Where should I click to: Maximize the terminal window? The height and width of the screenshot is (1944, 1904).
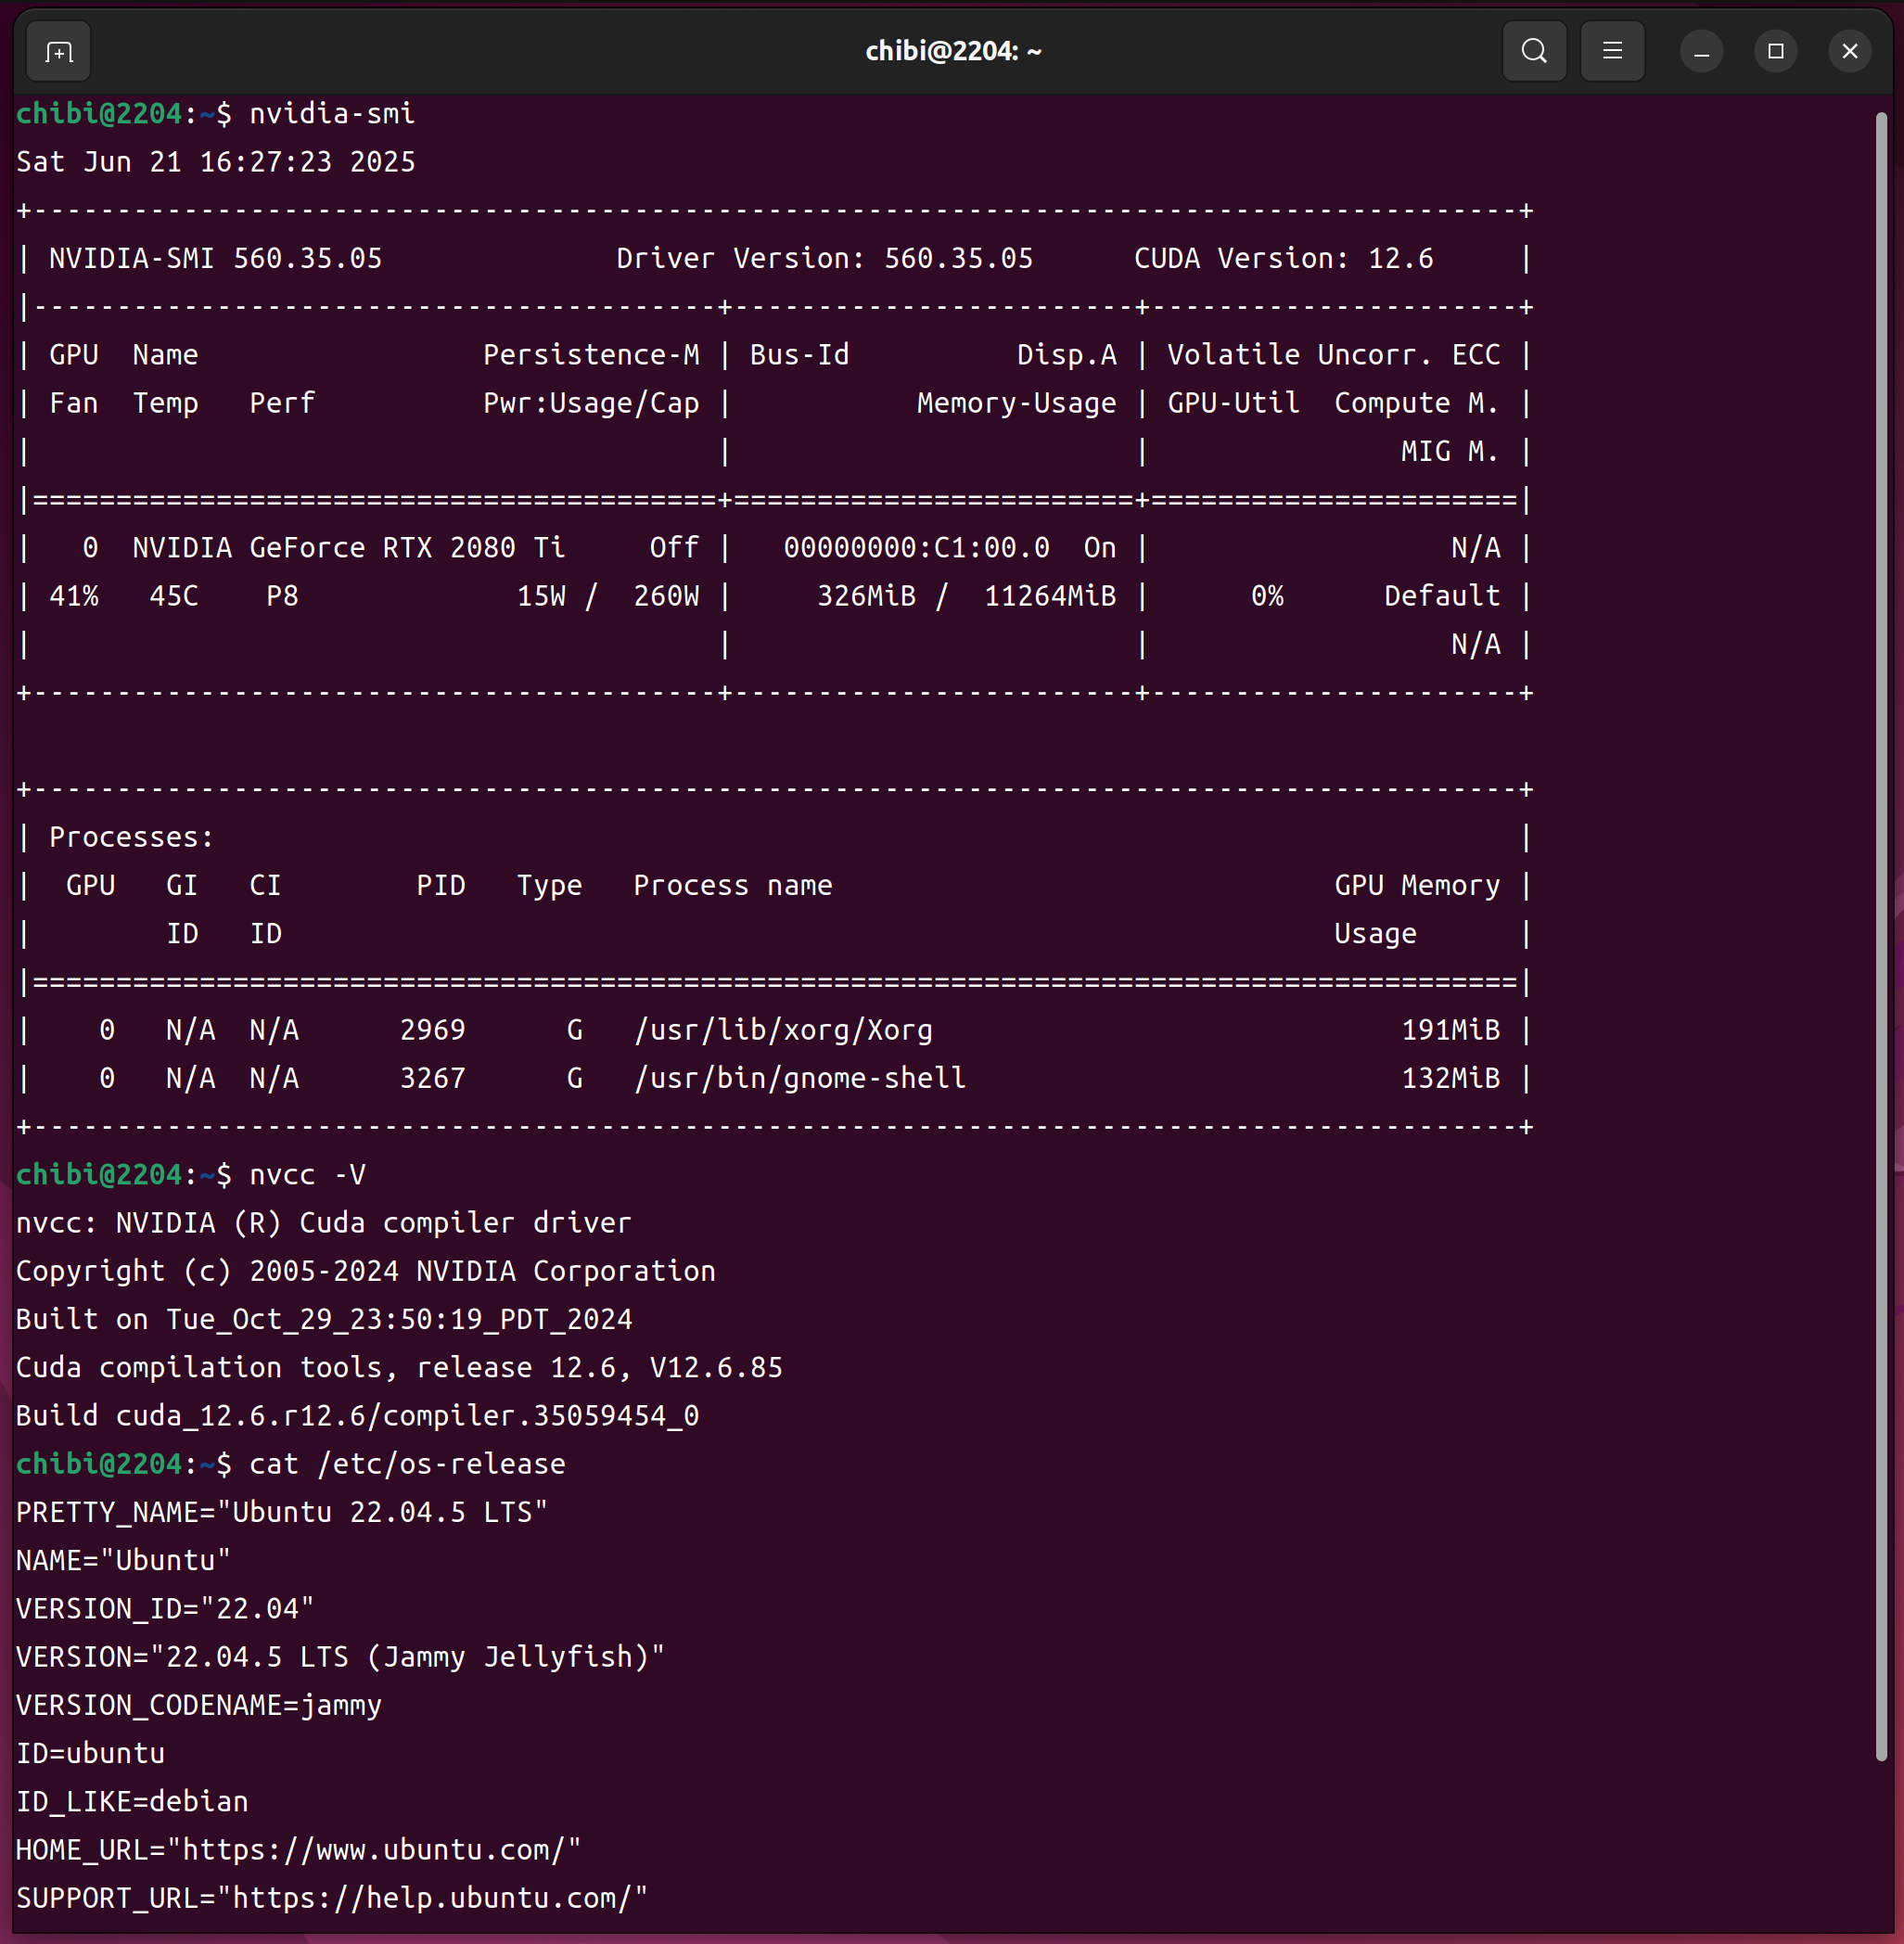pyautogui.click(x=1775, y=51)
